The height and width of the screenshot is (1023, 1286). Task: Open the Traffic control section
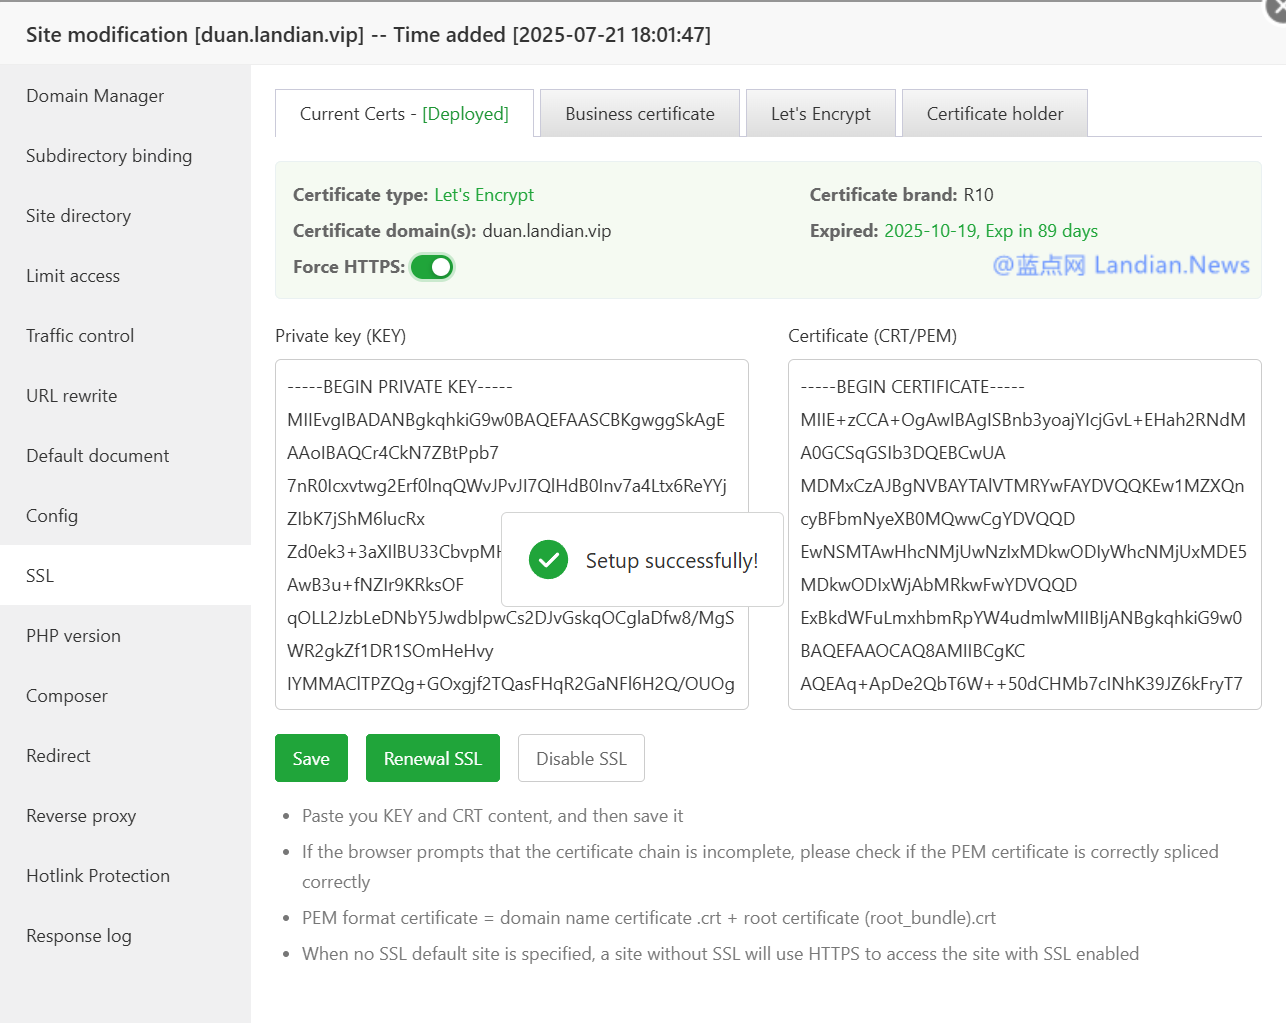coord(80,336)
